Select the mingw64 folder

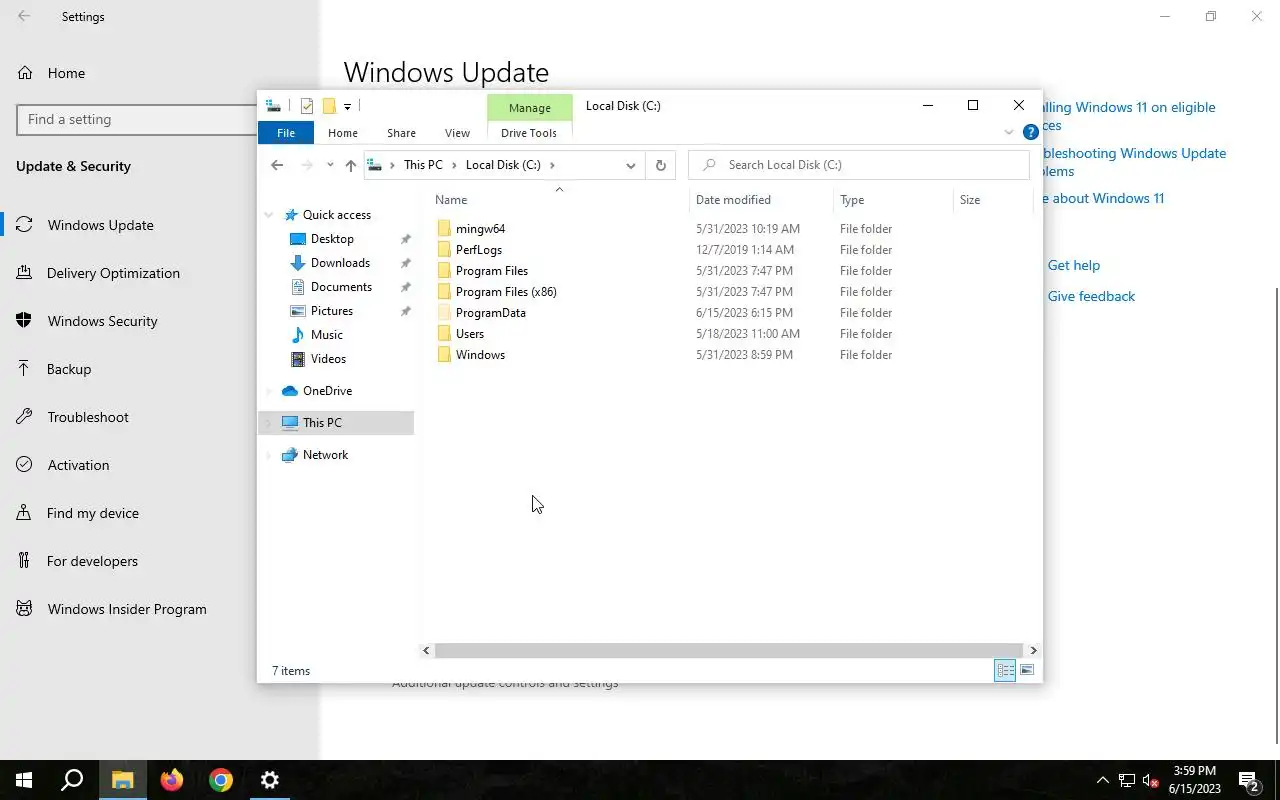(x=480, y=229)
